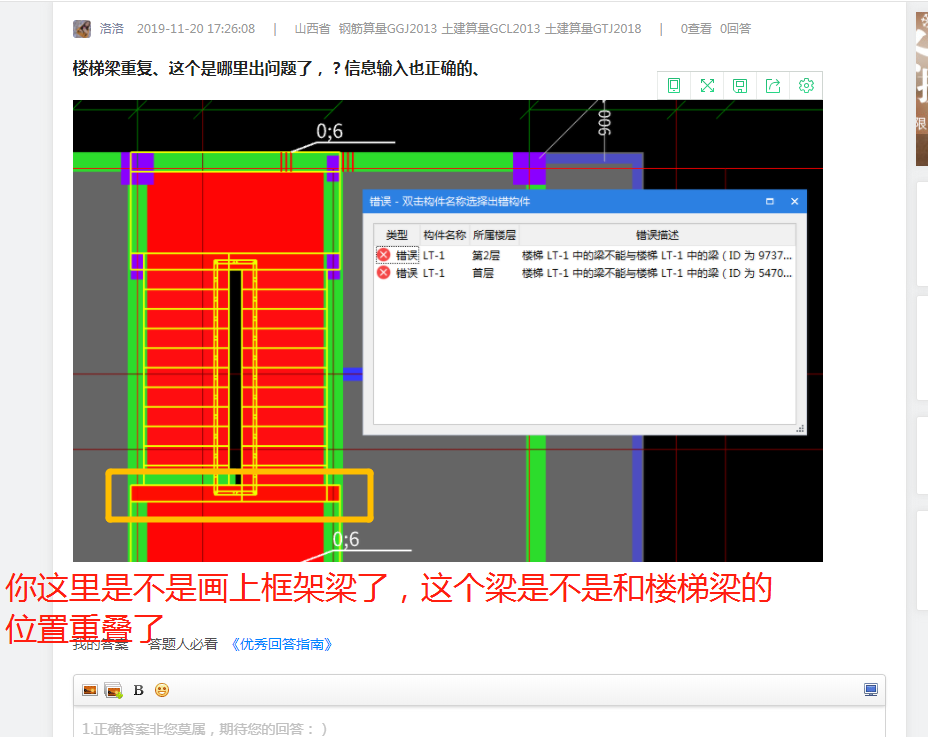
Task: Click the sidebar ad image at top right
Action: [921, 89]
